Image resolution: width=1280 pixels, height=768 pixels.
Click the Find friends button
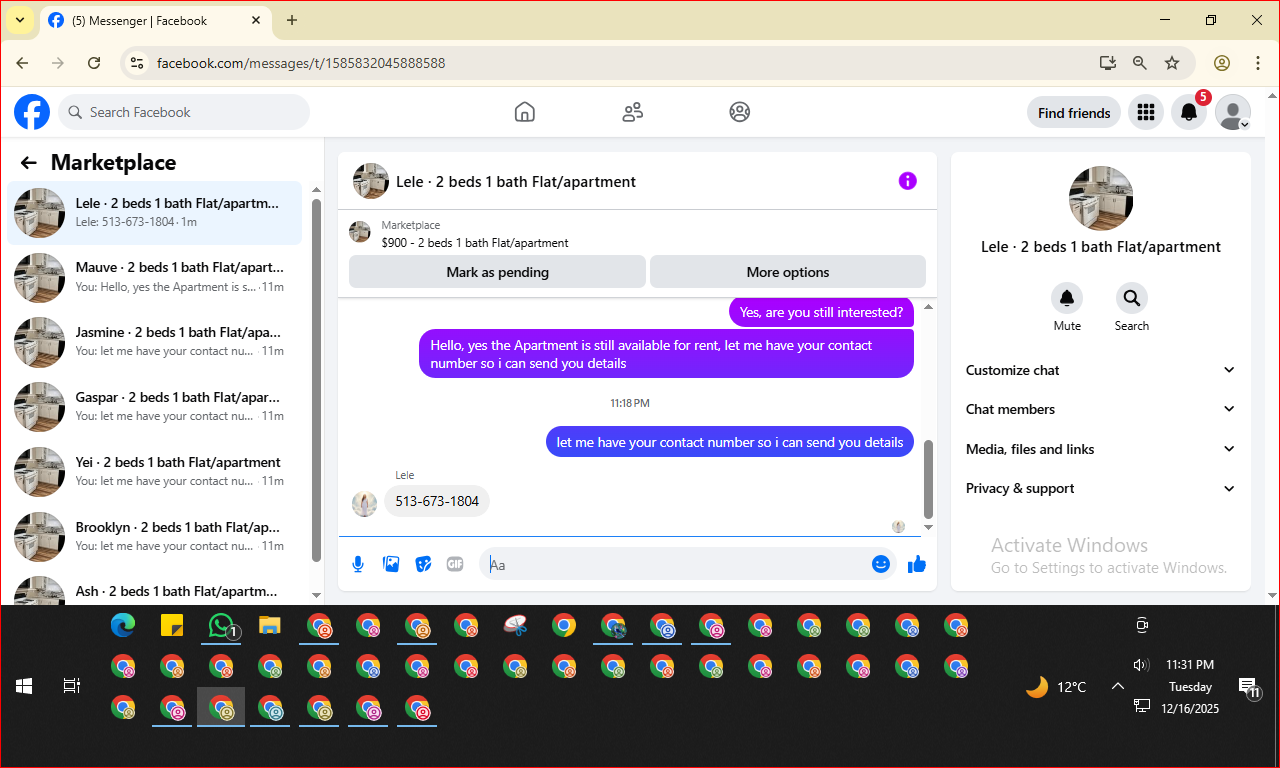tap(1074, 113)
